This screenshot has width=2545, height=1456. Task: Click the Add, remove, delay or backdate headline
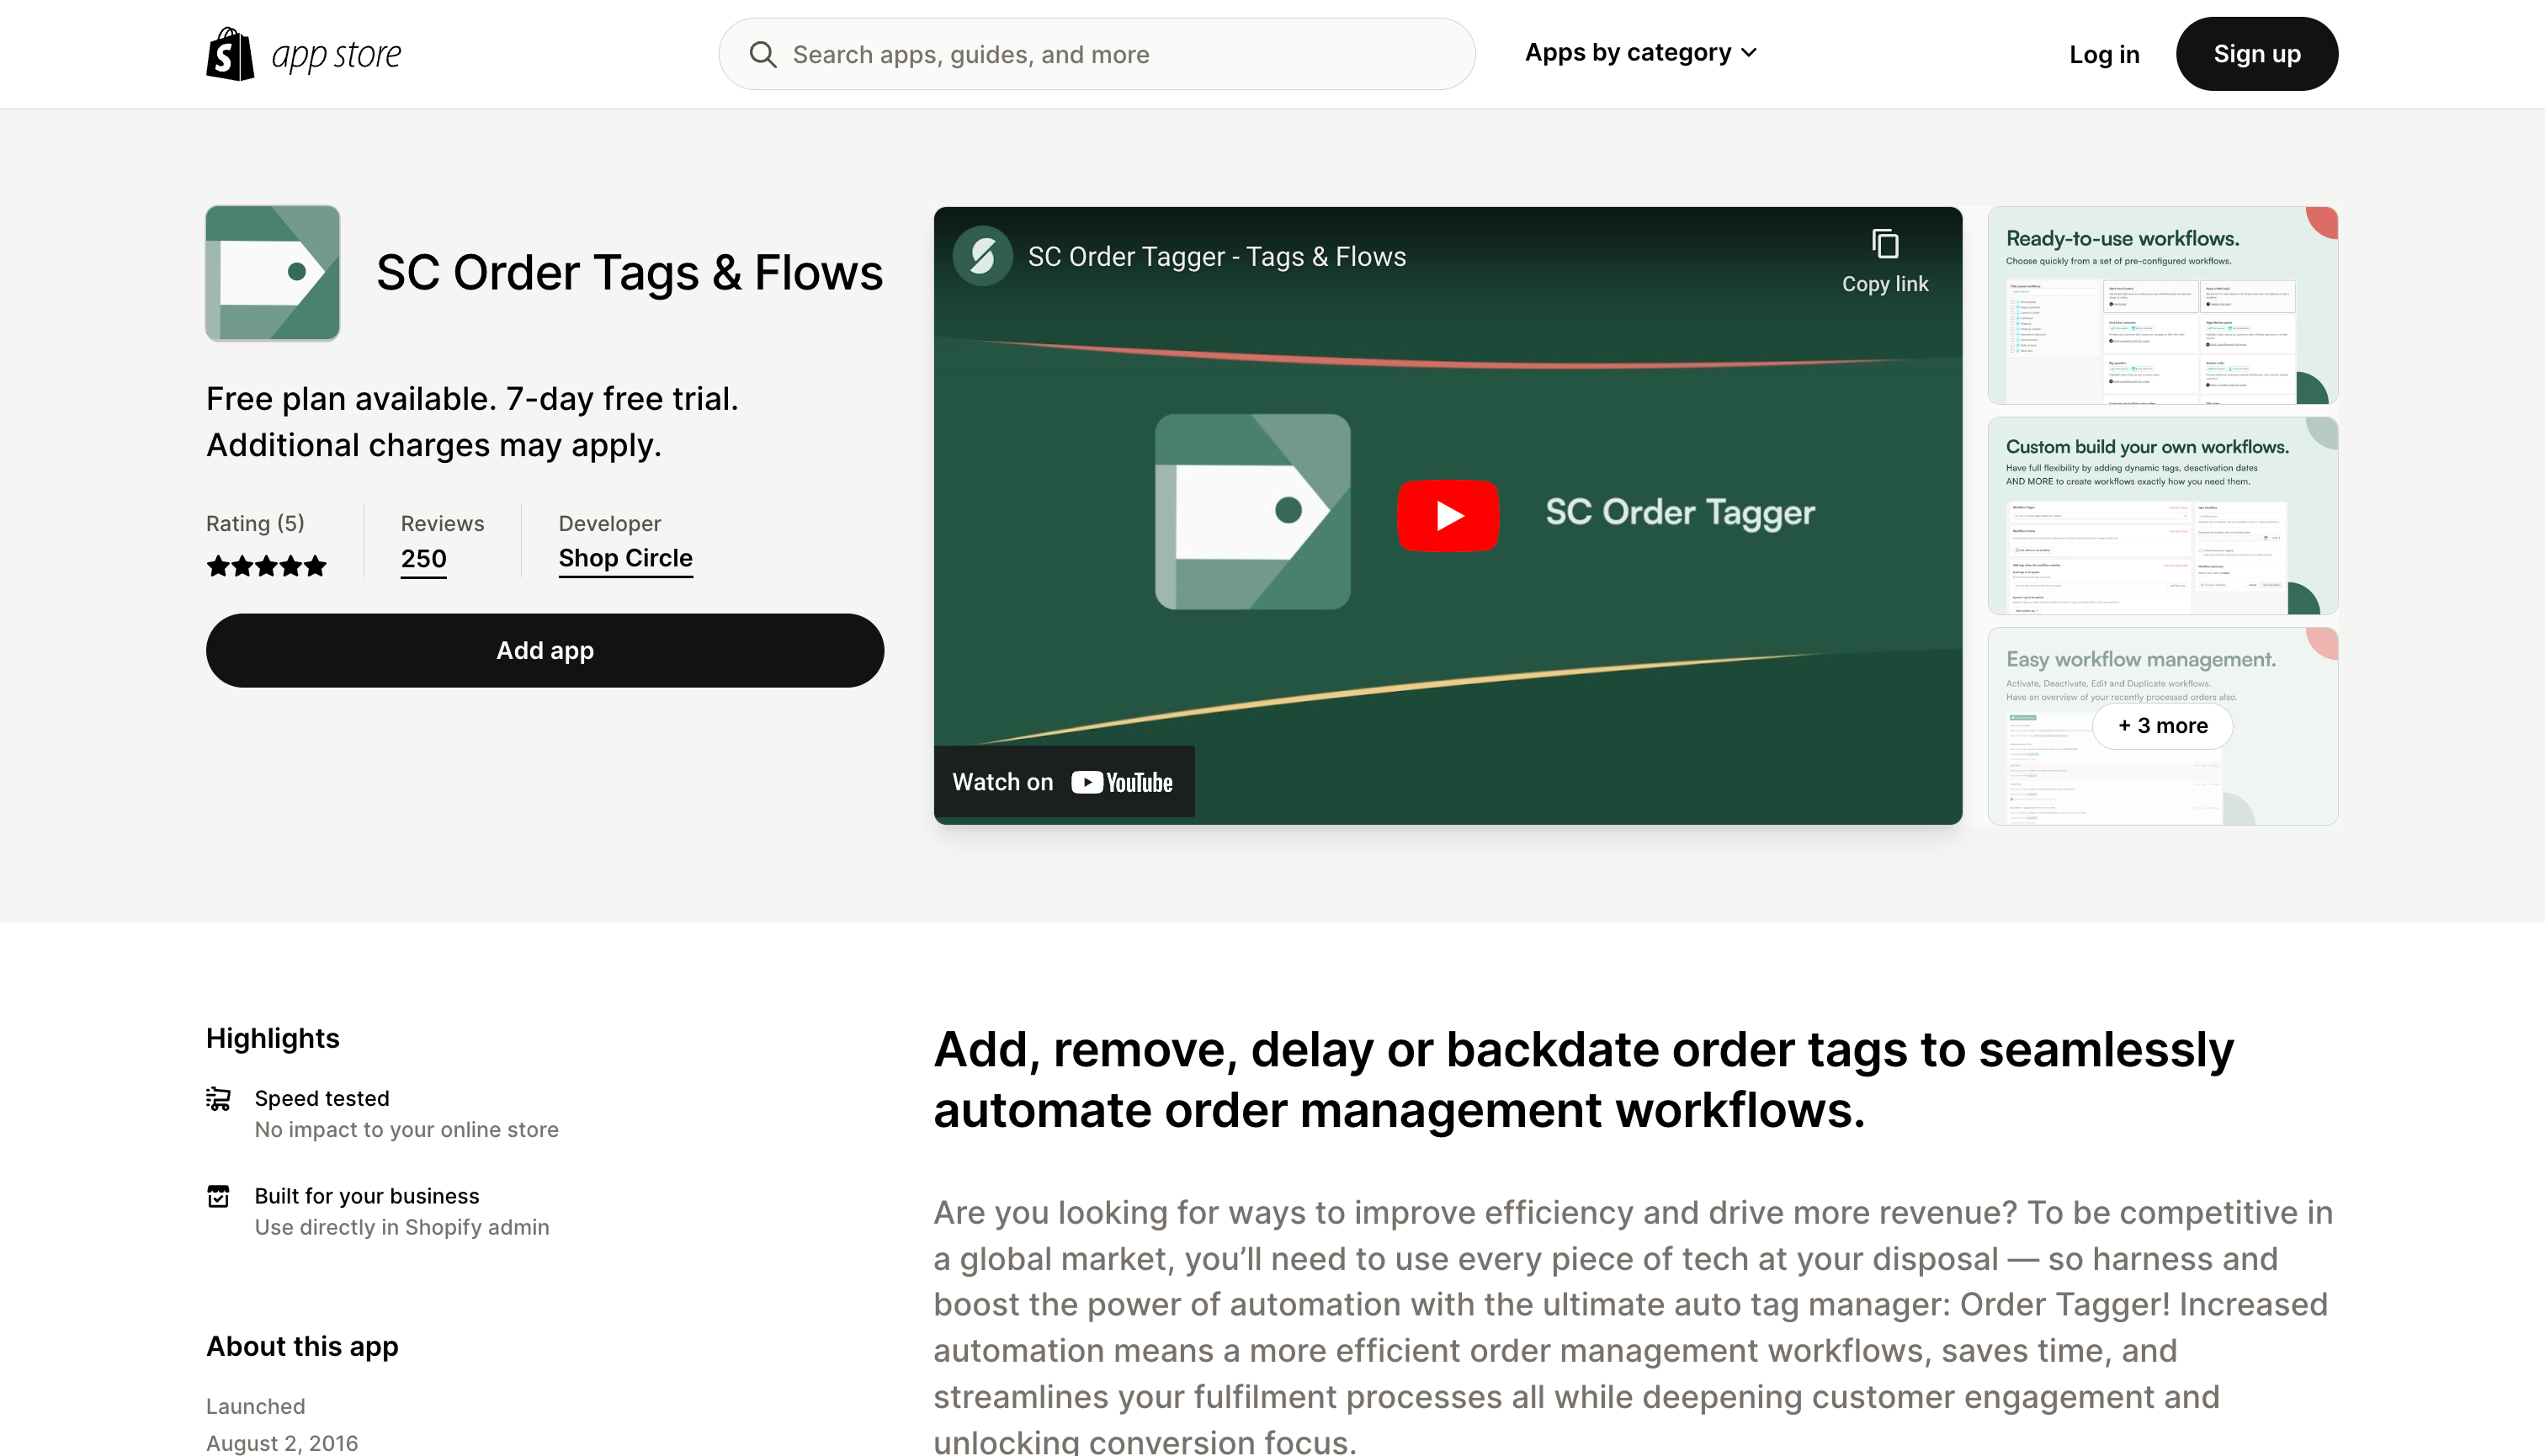[1583, 1080]
